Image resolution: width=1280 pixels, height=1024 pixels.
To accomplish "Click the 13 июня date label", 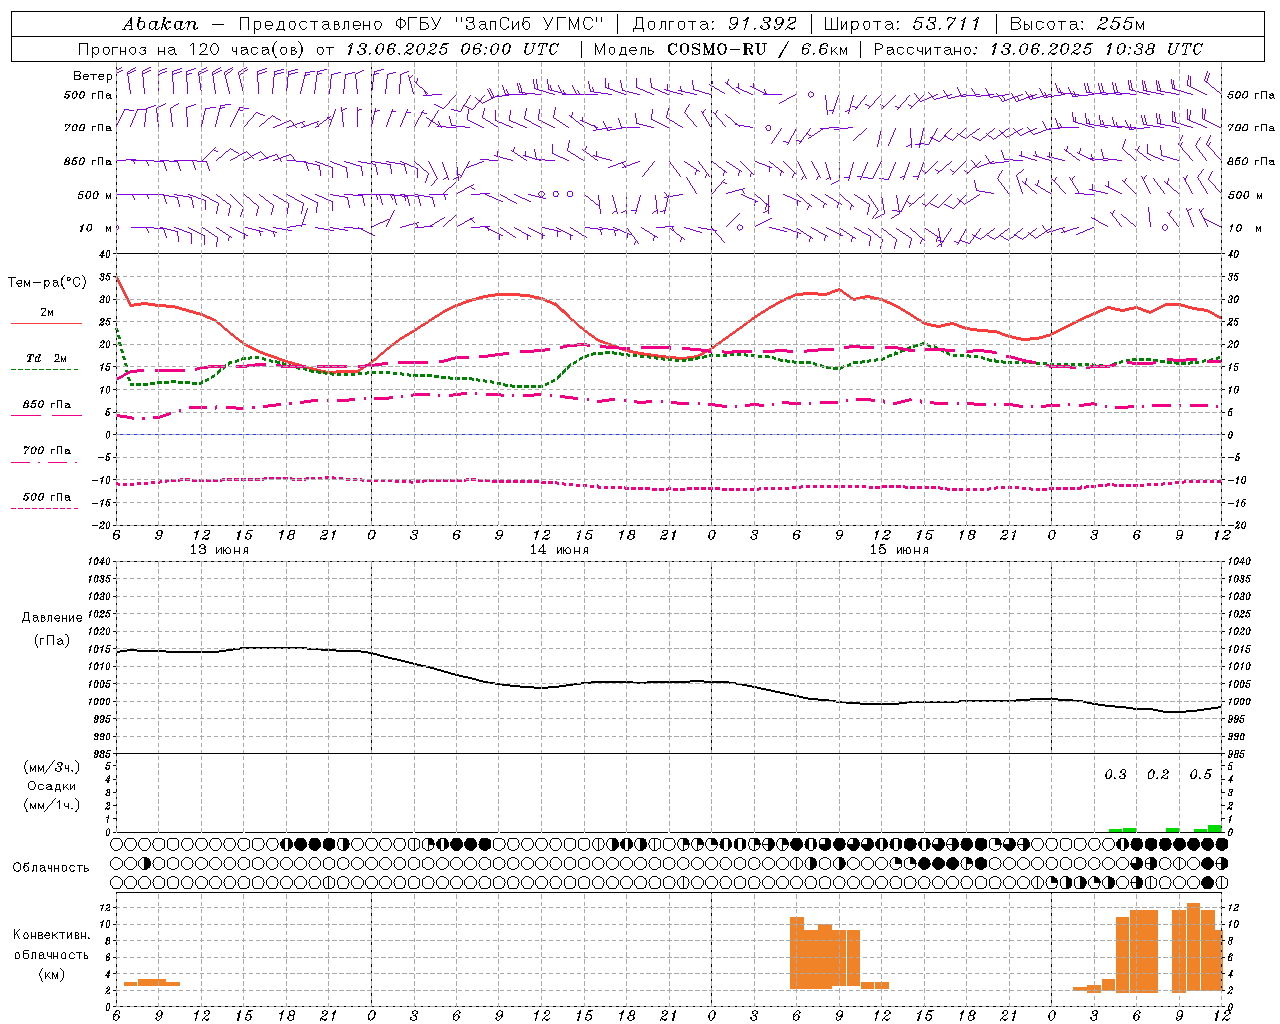I will pos(219,550).
